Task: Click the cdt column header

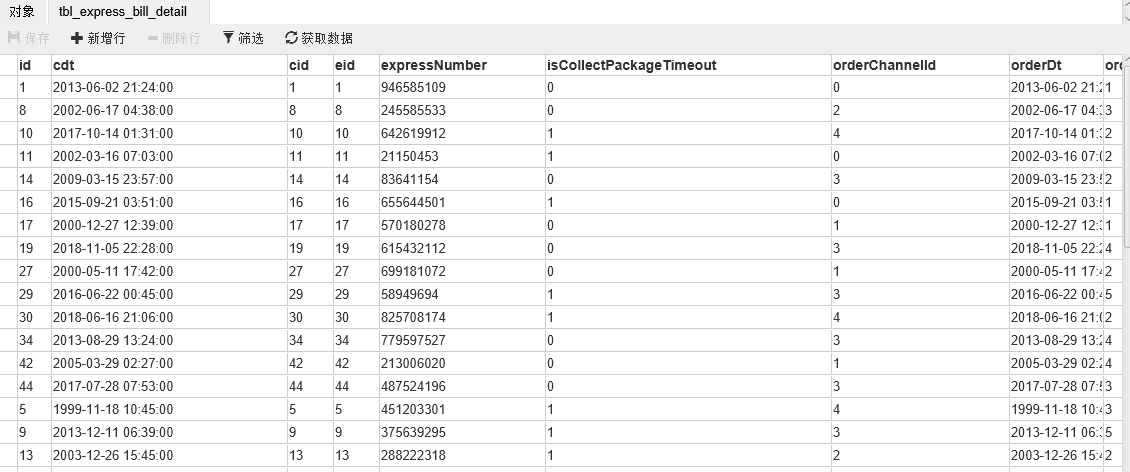Action: coord(169,65)
